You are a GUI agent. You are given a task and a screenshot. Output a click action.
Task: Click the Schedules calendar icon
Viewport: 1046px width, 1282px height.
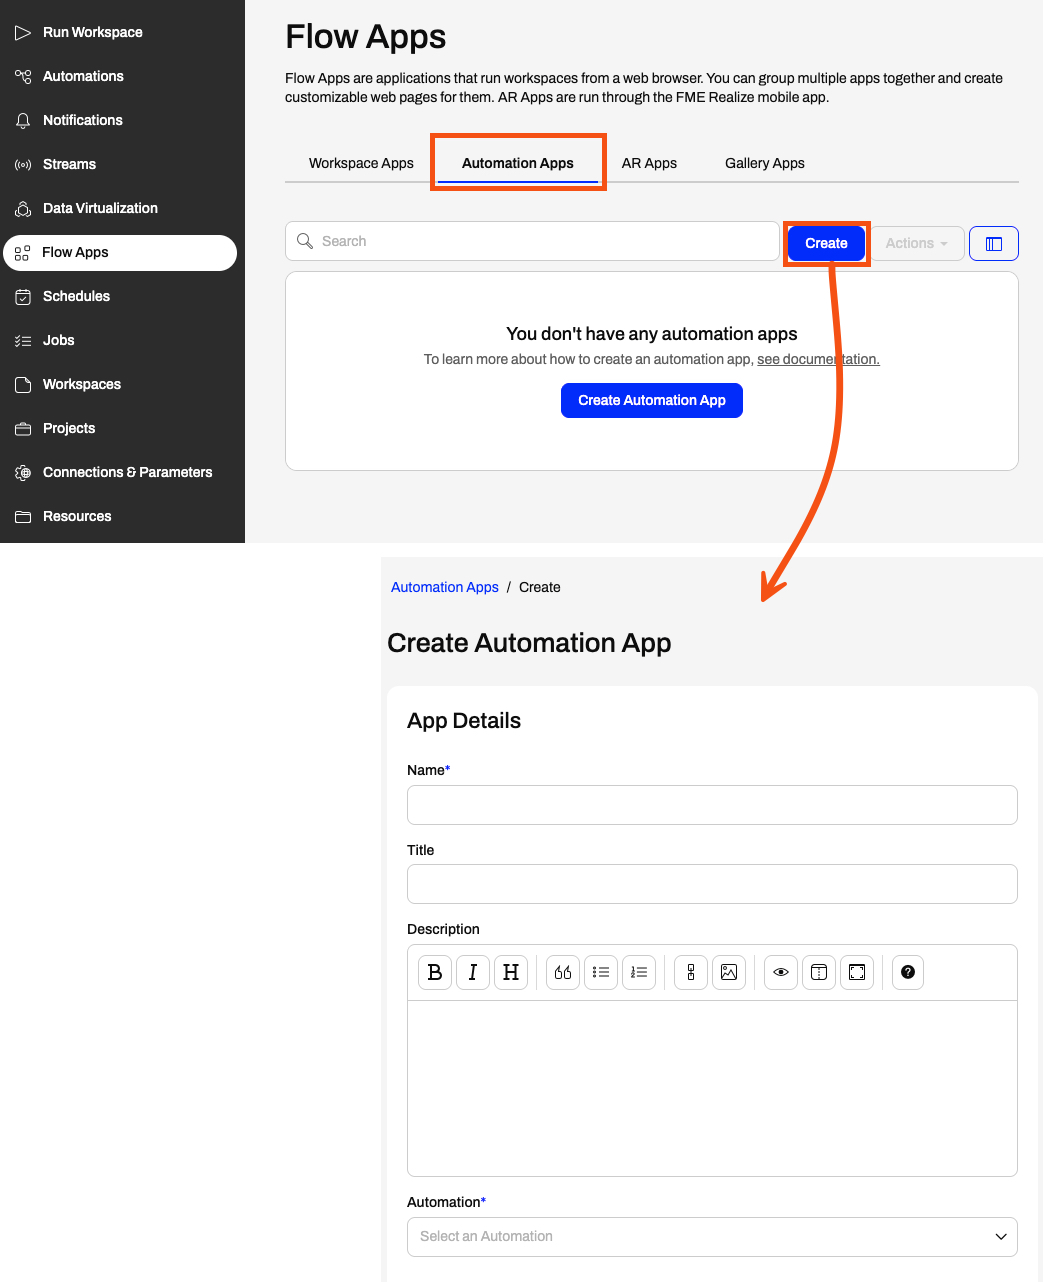pyautogui.click(x=23, y=296)
